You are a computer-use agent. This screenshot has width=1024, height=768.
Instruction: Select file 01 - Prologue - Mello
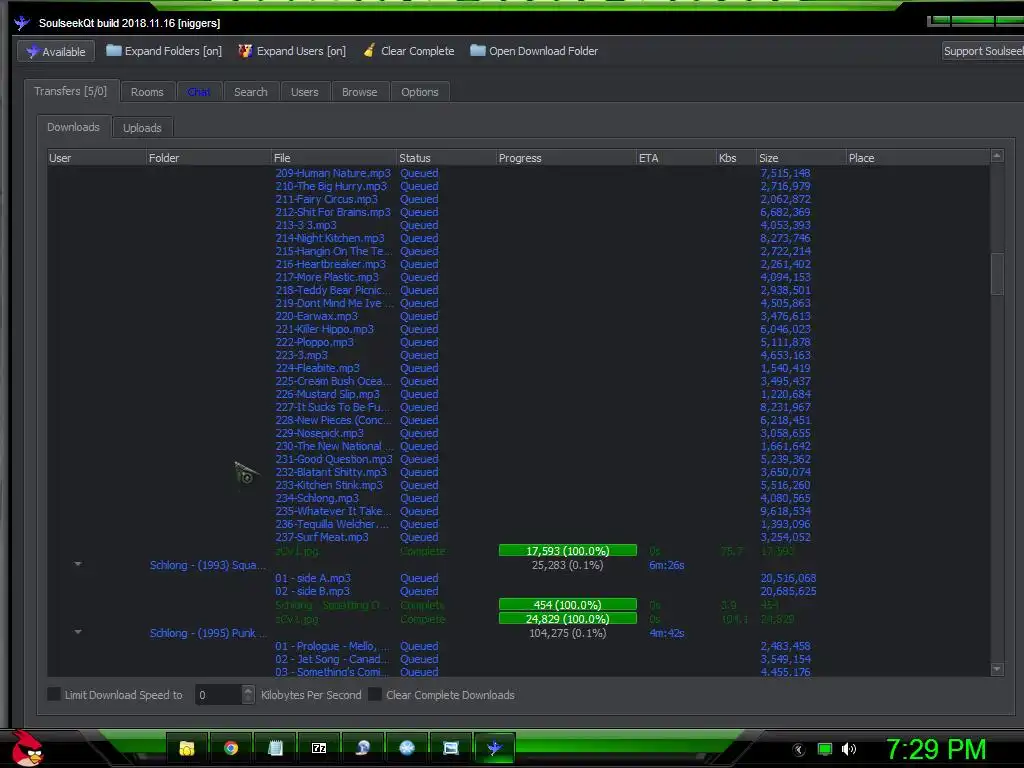[332, 646]
